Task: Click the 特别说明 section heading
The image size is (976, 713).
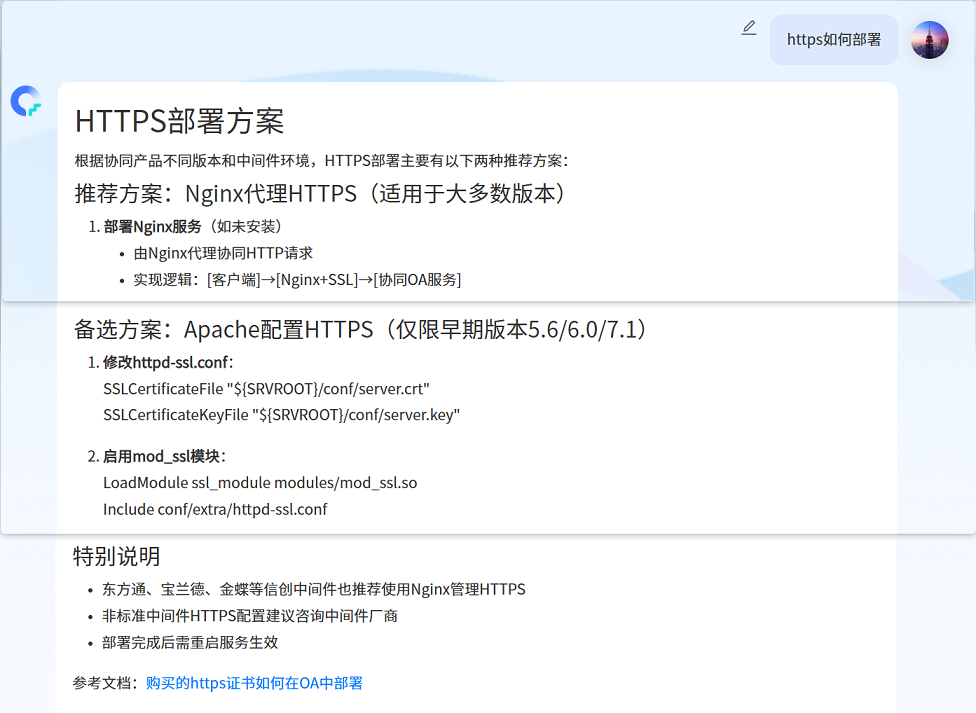Action: coord(117,556)
